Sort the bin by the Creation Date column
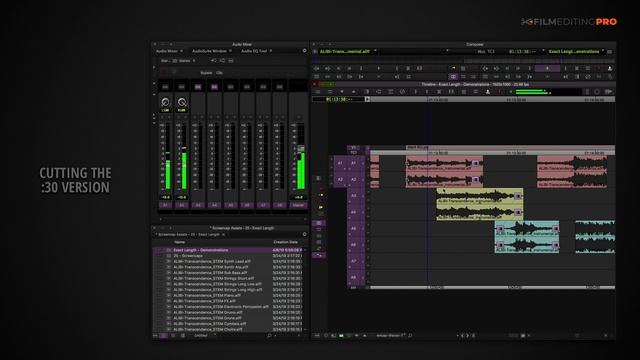The height and width of the screenshot is (360, 640). pyautogui.click(x=285, y=242)
